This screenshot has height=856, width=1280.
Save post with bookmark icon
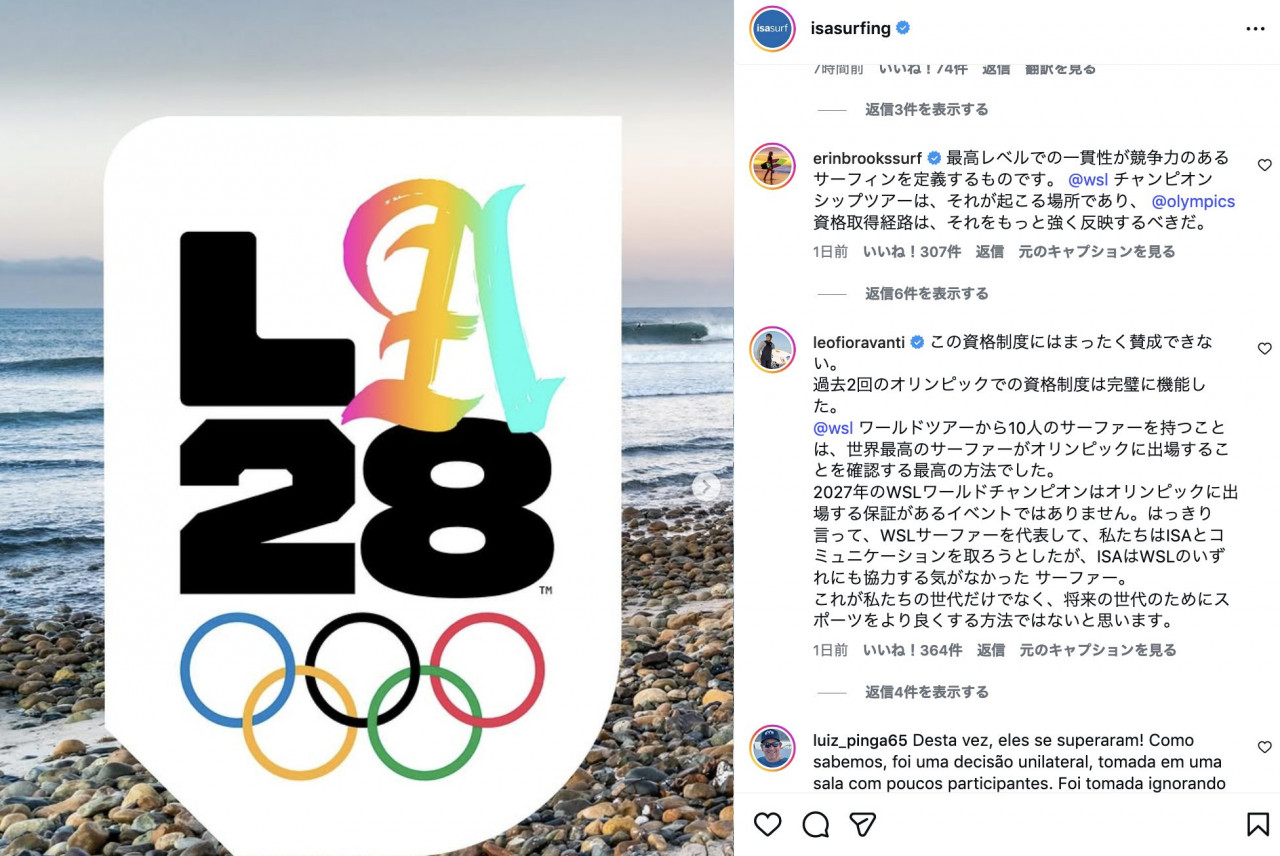pos(1257,824)
